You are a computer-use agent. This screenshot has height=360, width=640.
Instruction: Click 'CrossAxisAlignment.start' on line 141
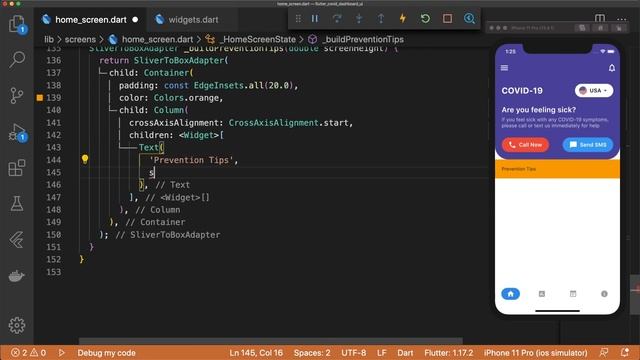pos(289,123)
